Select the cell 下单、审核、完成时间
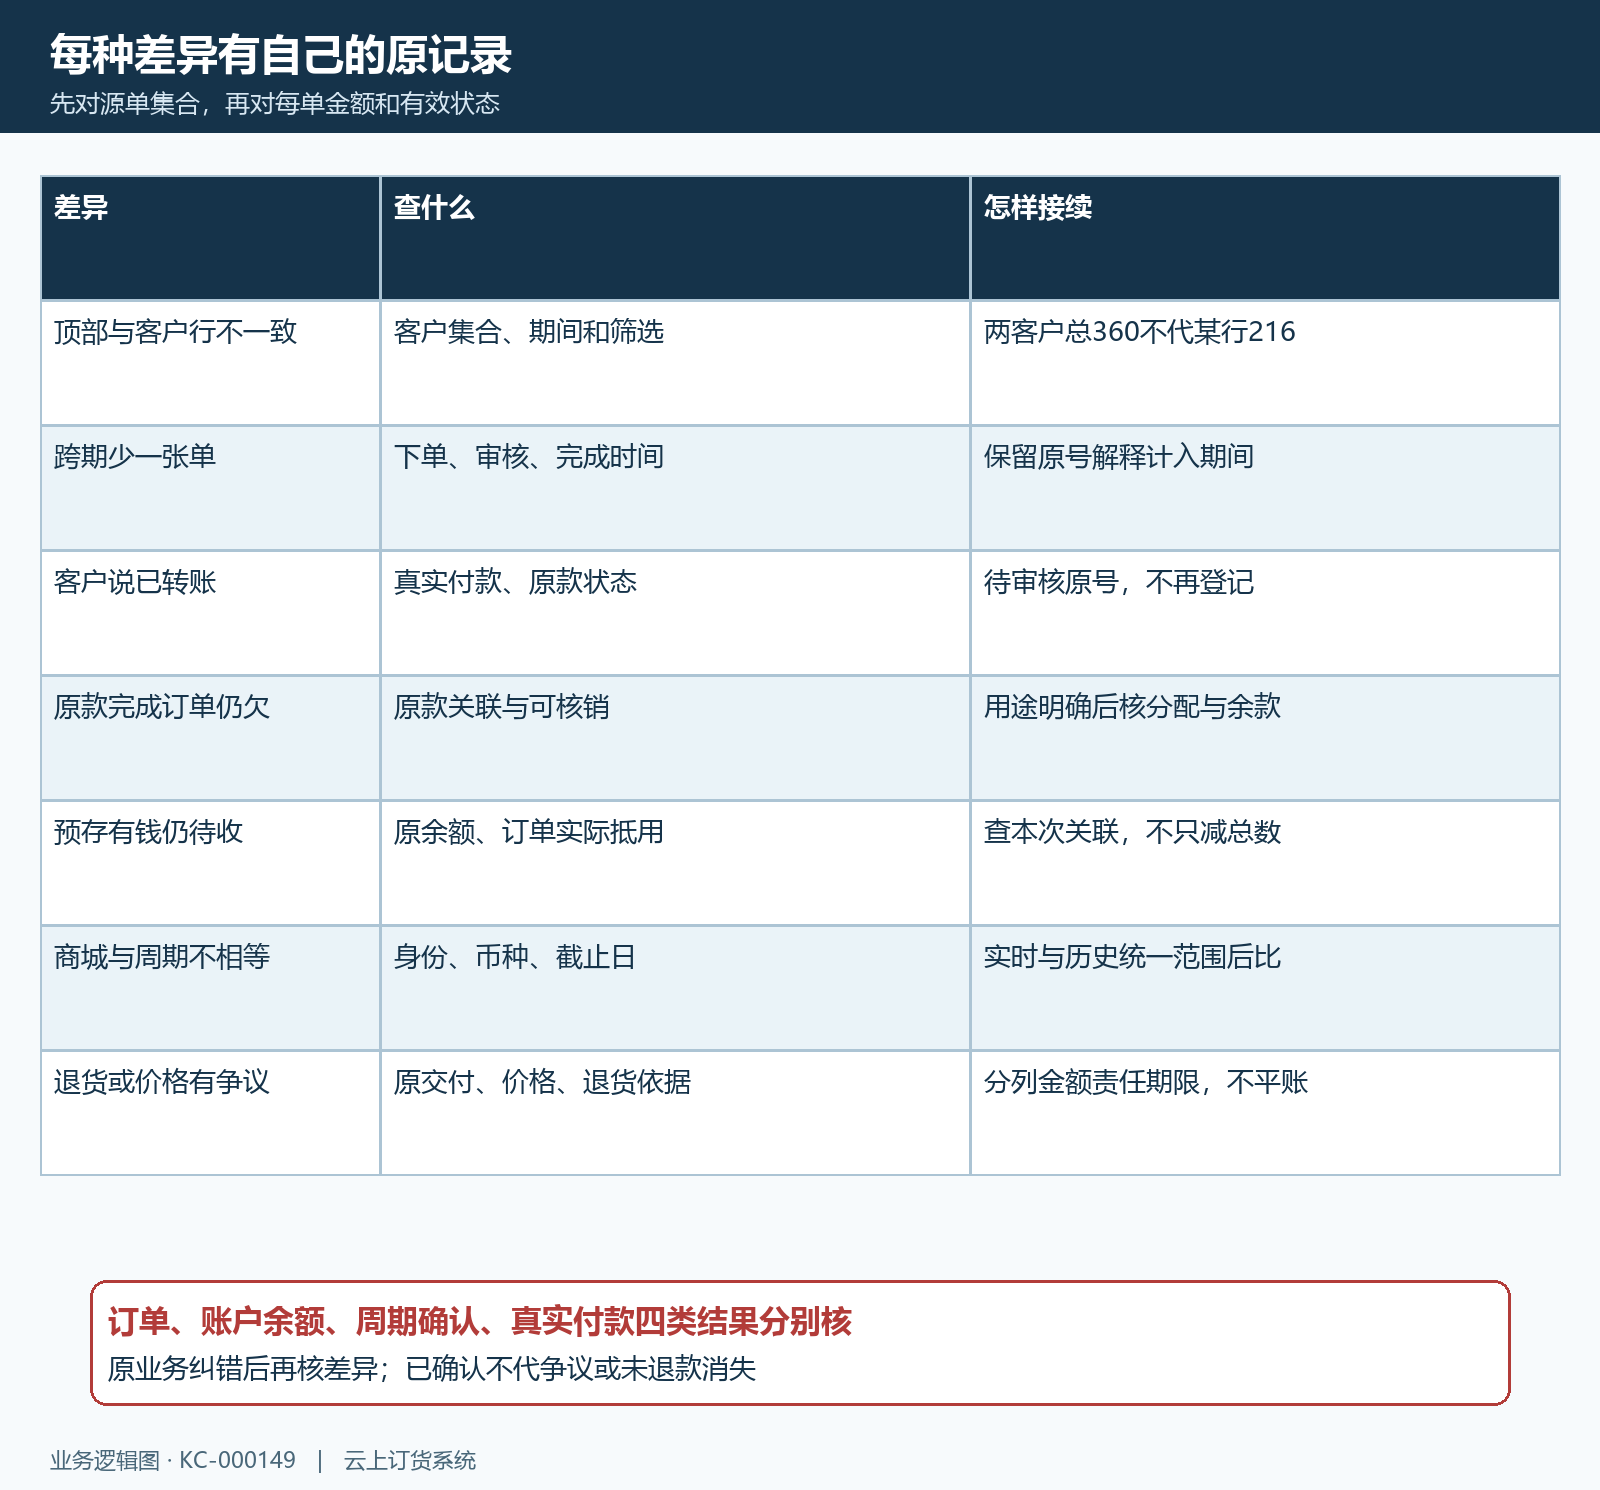The height and width of the screenshot is (1490, 1600). [x=675, y=488]
